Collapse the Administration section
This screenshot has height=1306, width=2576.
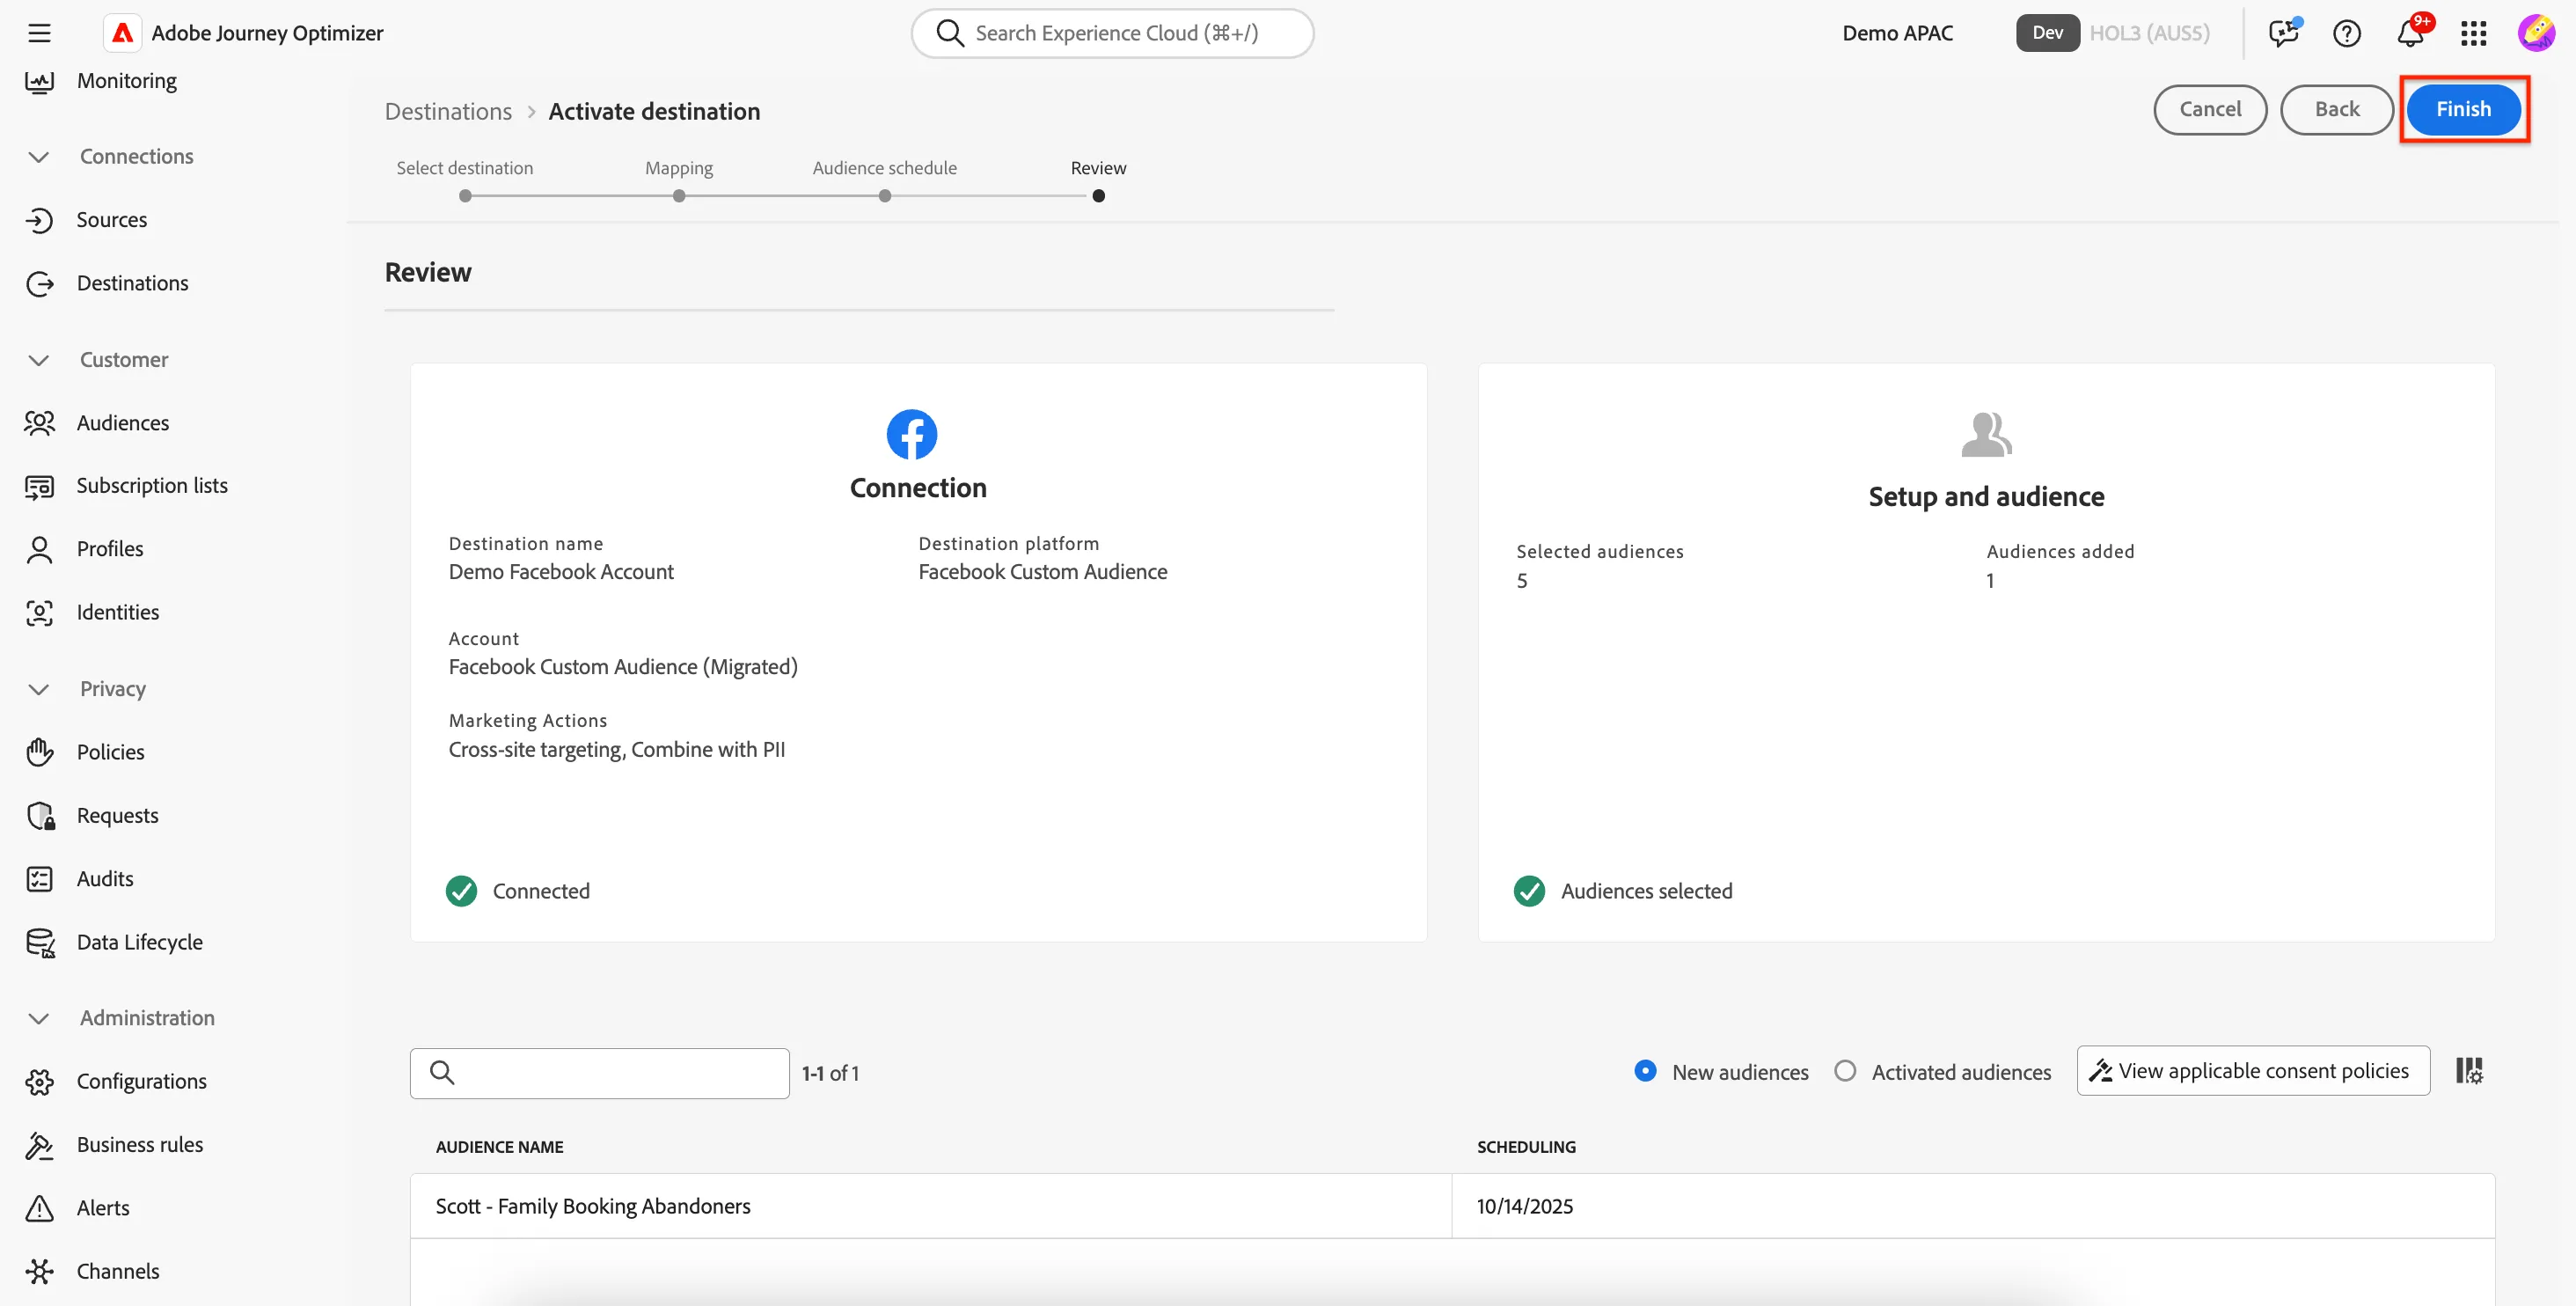39,1018
